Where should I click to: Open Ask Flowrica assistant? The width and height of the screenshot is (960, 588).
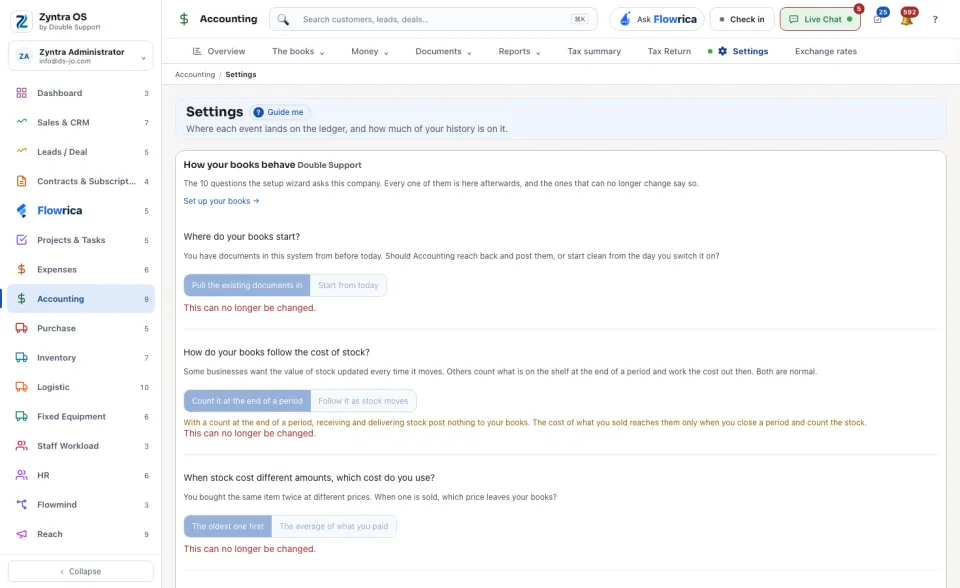click(657, 20)
